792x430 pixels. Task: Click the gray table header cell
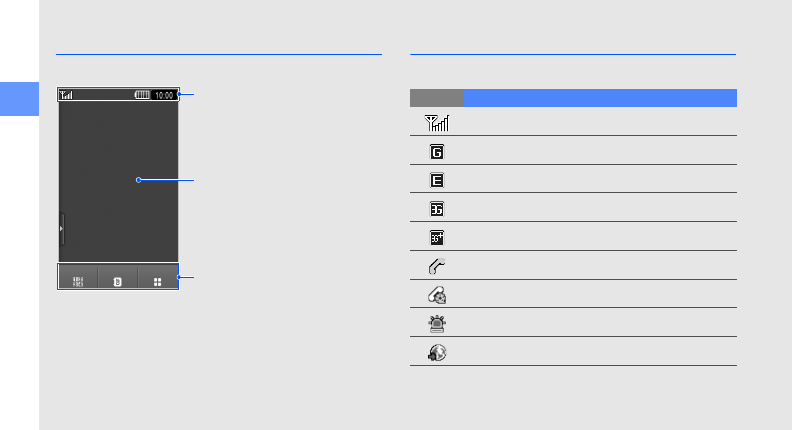click(x=437, y=98)
